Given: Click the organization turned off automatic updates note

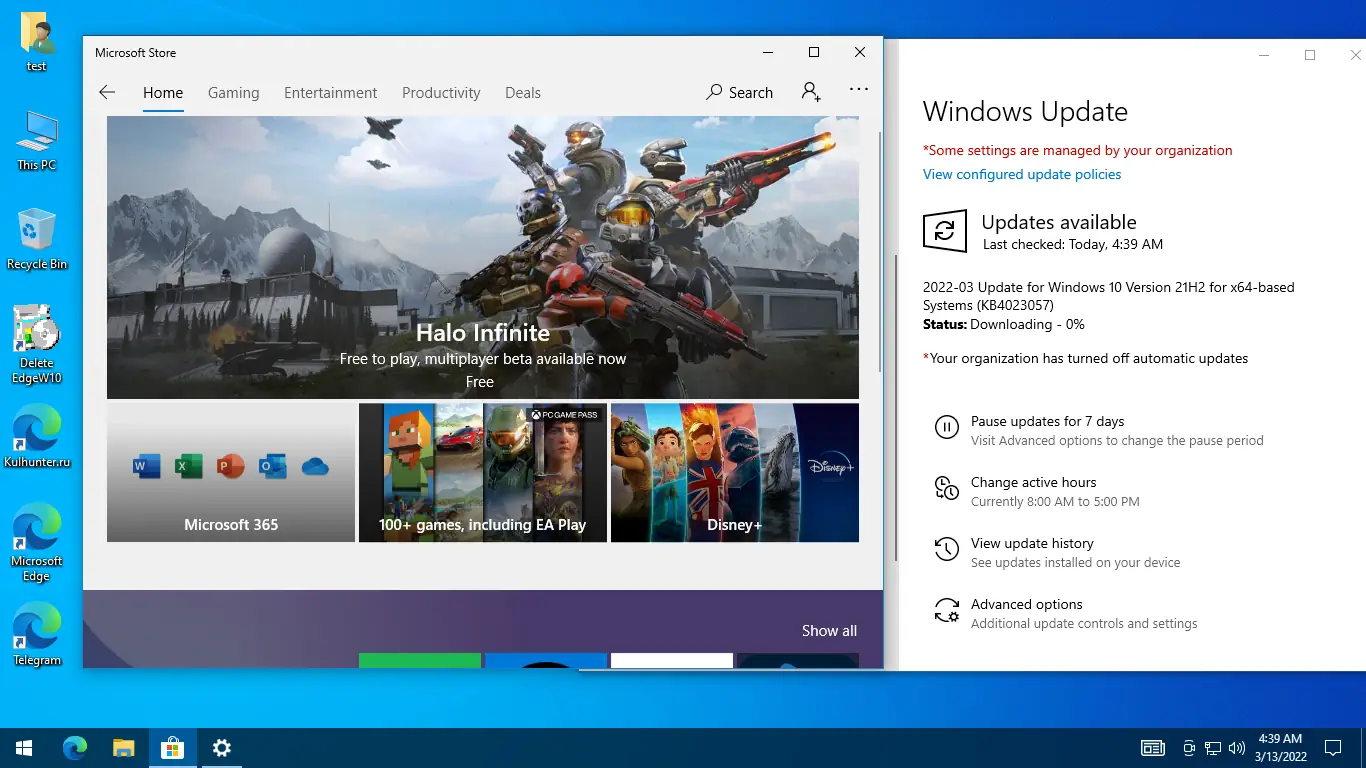Looking at the screenshot, I should pyautogui.click(x=1086, y=358).
